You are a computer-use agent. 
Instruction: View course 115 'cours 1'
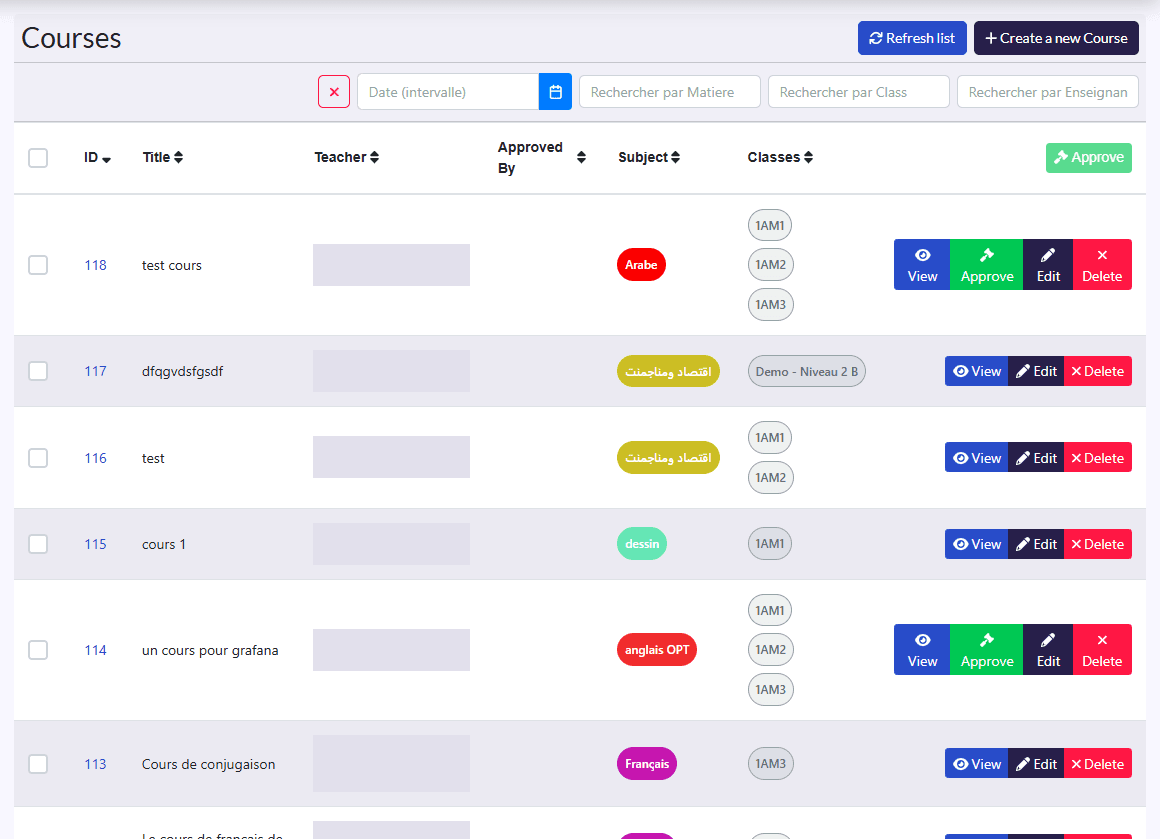[977, 544]
